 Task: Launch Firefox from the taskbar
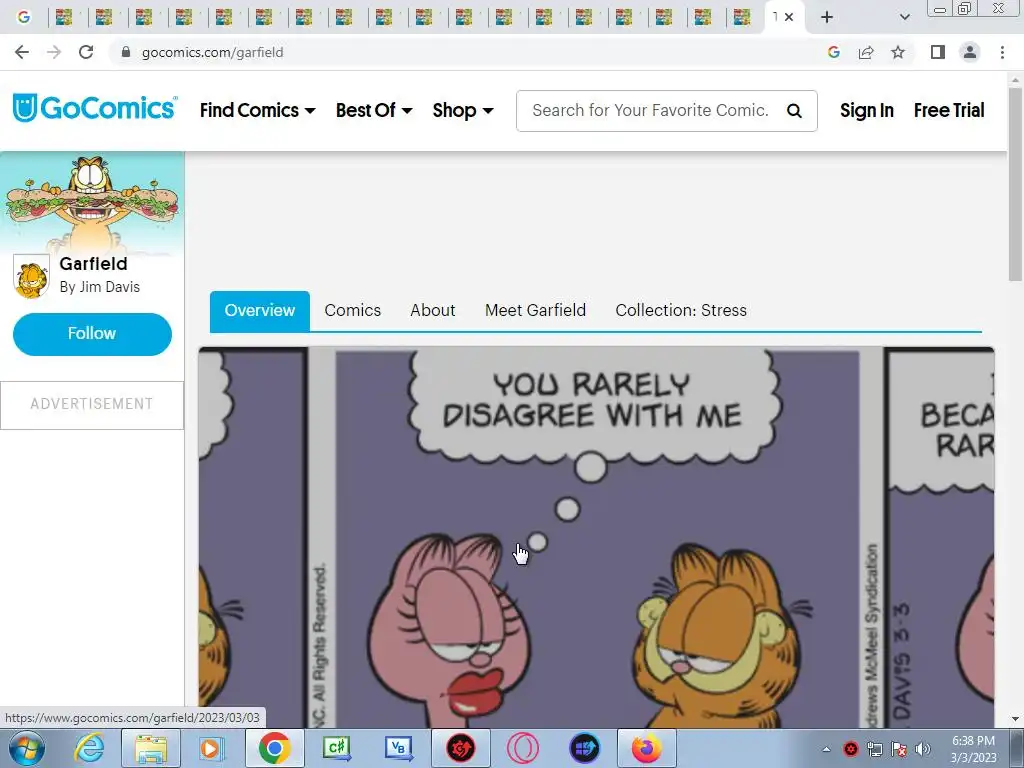[x=647, y=748]
